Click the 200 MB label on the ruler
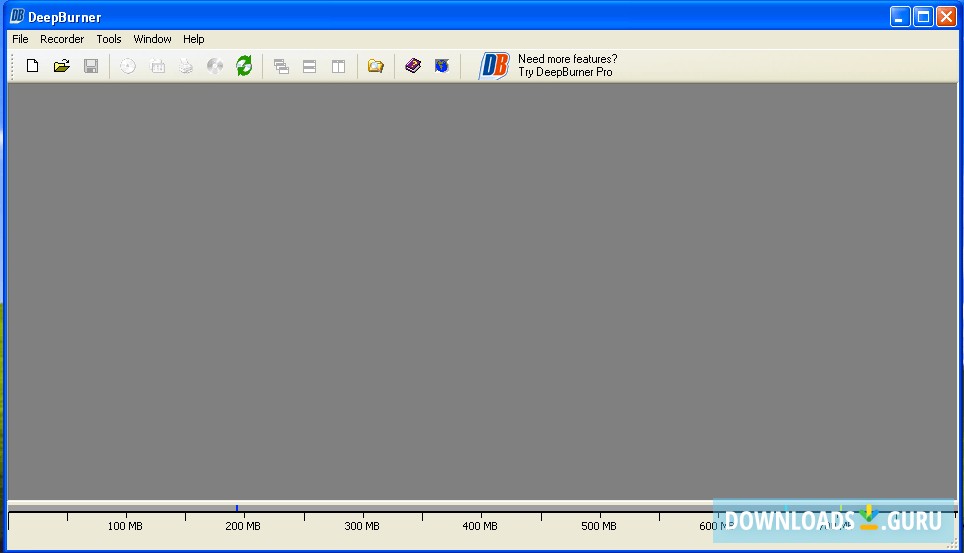Image resolution: width=964 pixels, height=553 pixels. 243,526
